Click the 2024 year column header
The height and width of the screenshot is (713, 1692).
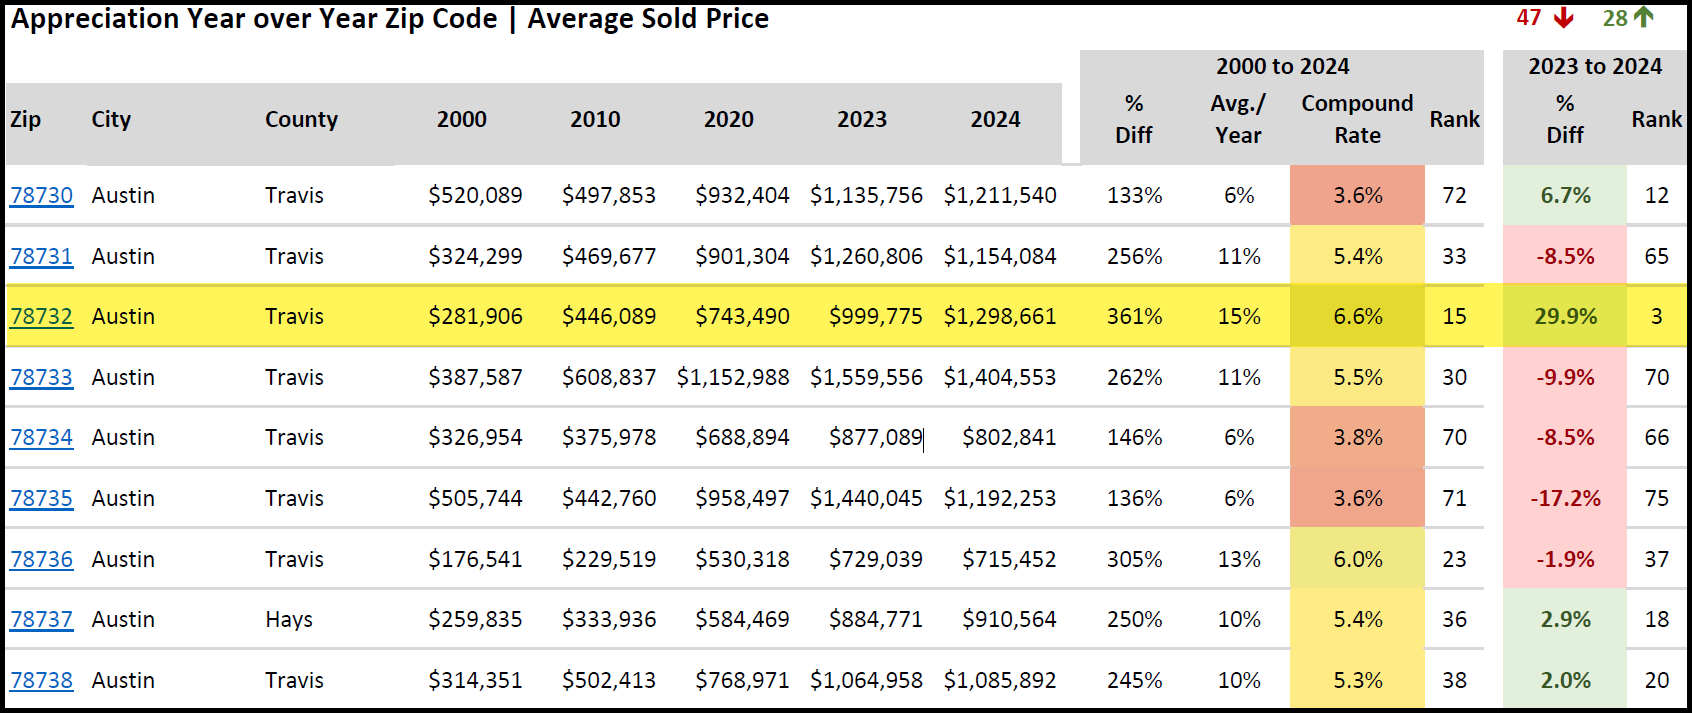click(995, 119)
